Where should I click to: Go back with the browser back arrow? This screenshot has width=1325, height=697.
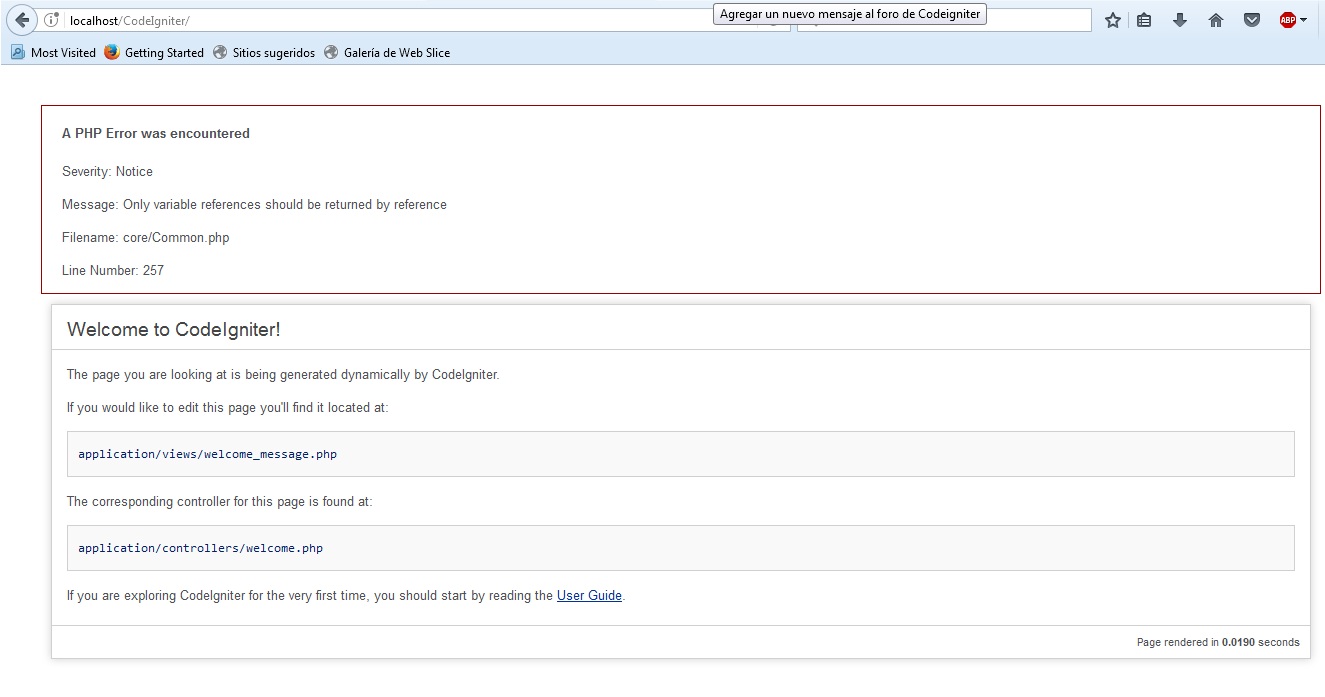[x=22, y=20]
